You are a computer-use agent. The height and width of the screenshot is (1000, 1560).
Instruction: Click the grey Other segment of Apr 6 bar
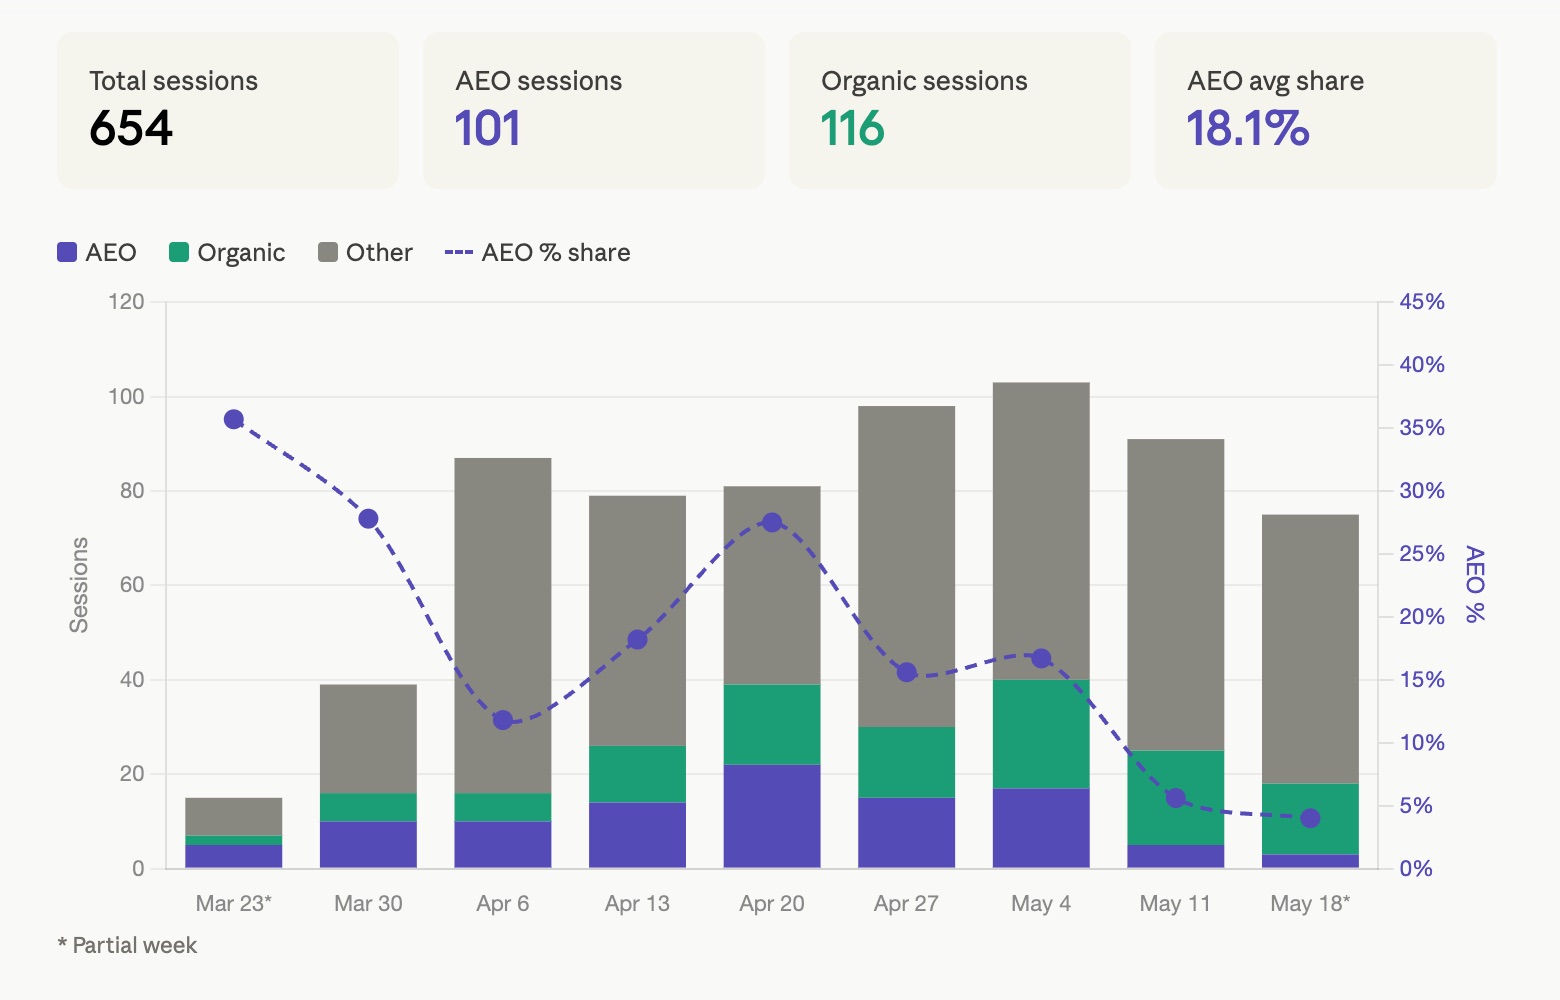click(x=503, y=625)
